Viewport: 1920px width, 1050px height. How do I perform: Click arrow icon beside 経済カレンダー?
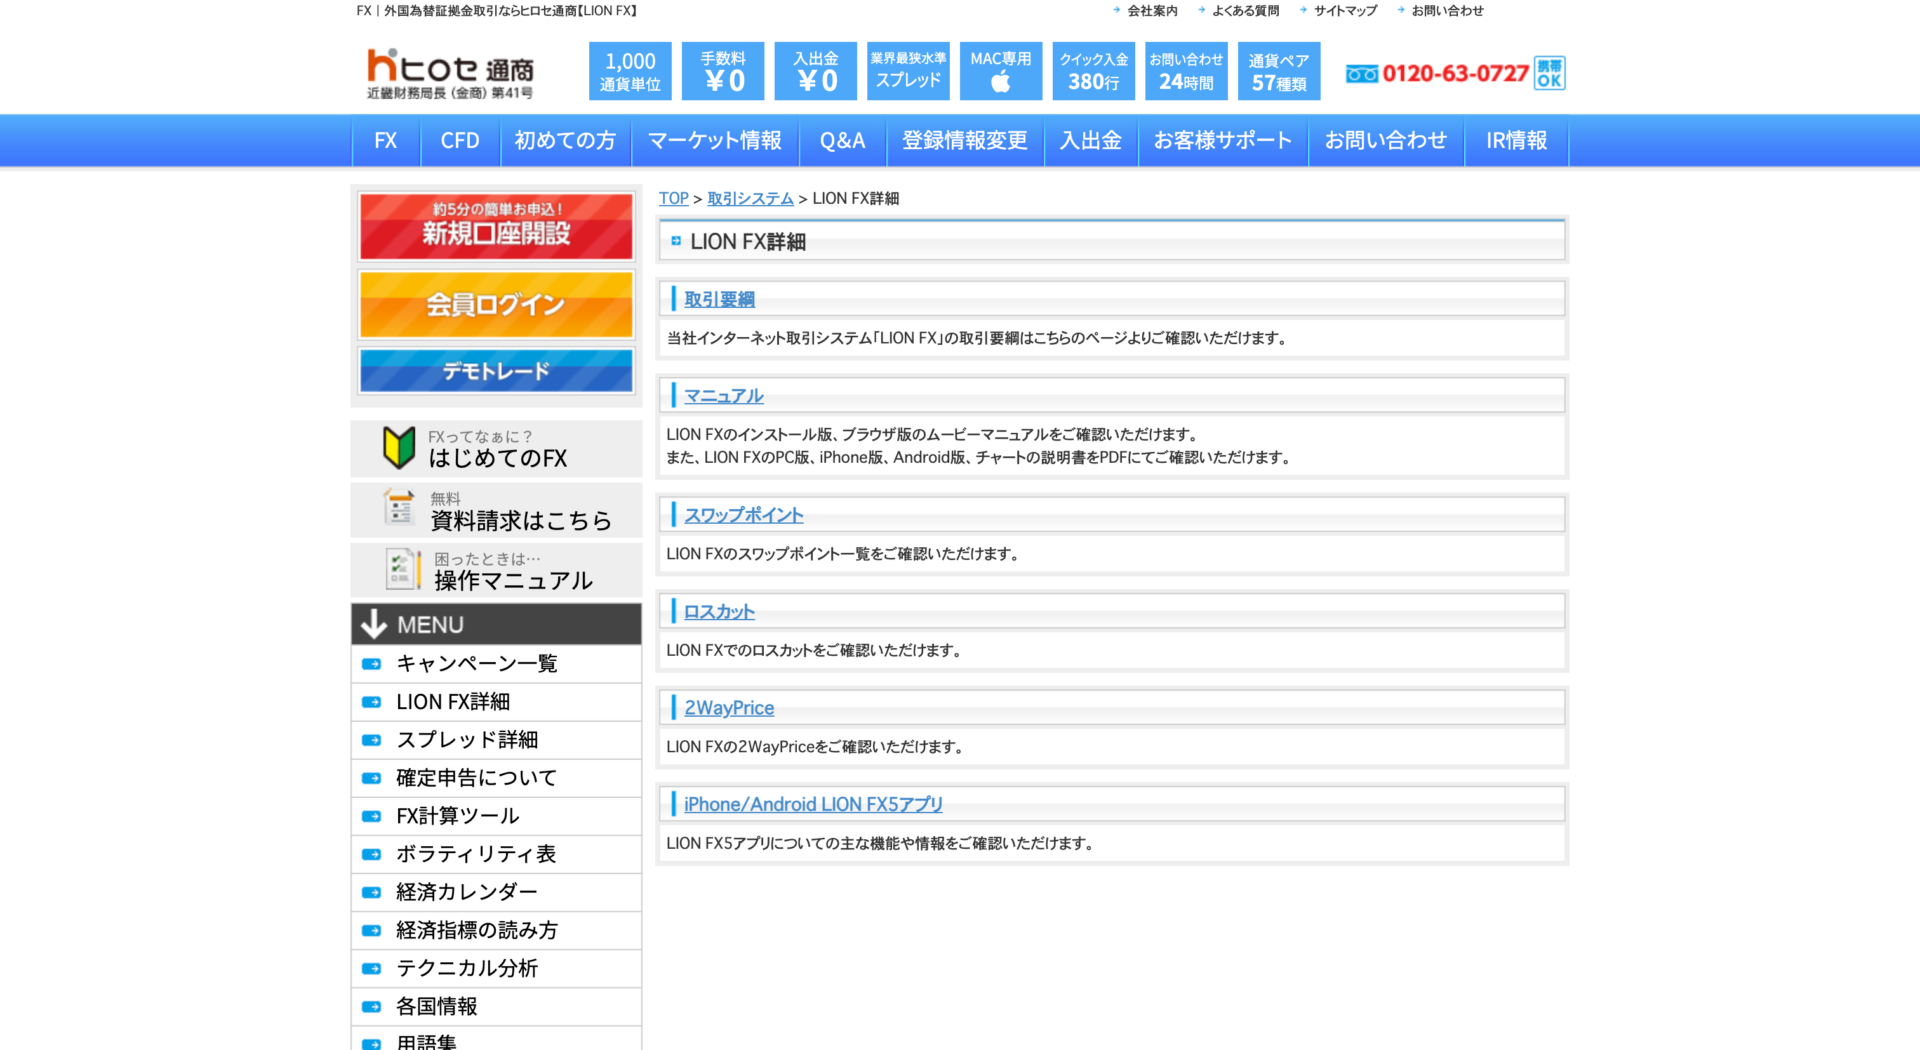[372, 892]
